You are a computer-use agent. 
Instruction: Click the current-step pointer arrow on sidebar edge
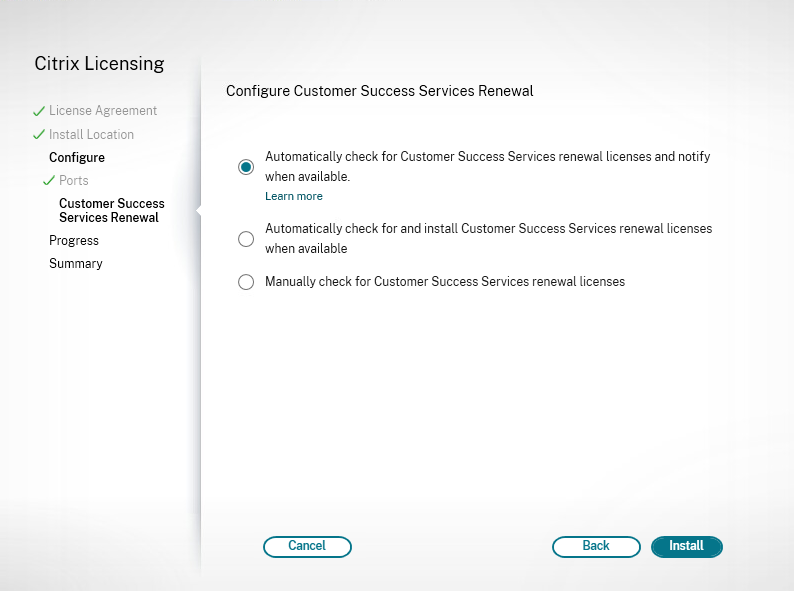tap(198, 210)
